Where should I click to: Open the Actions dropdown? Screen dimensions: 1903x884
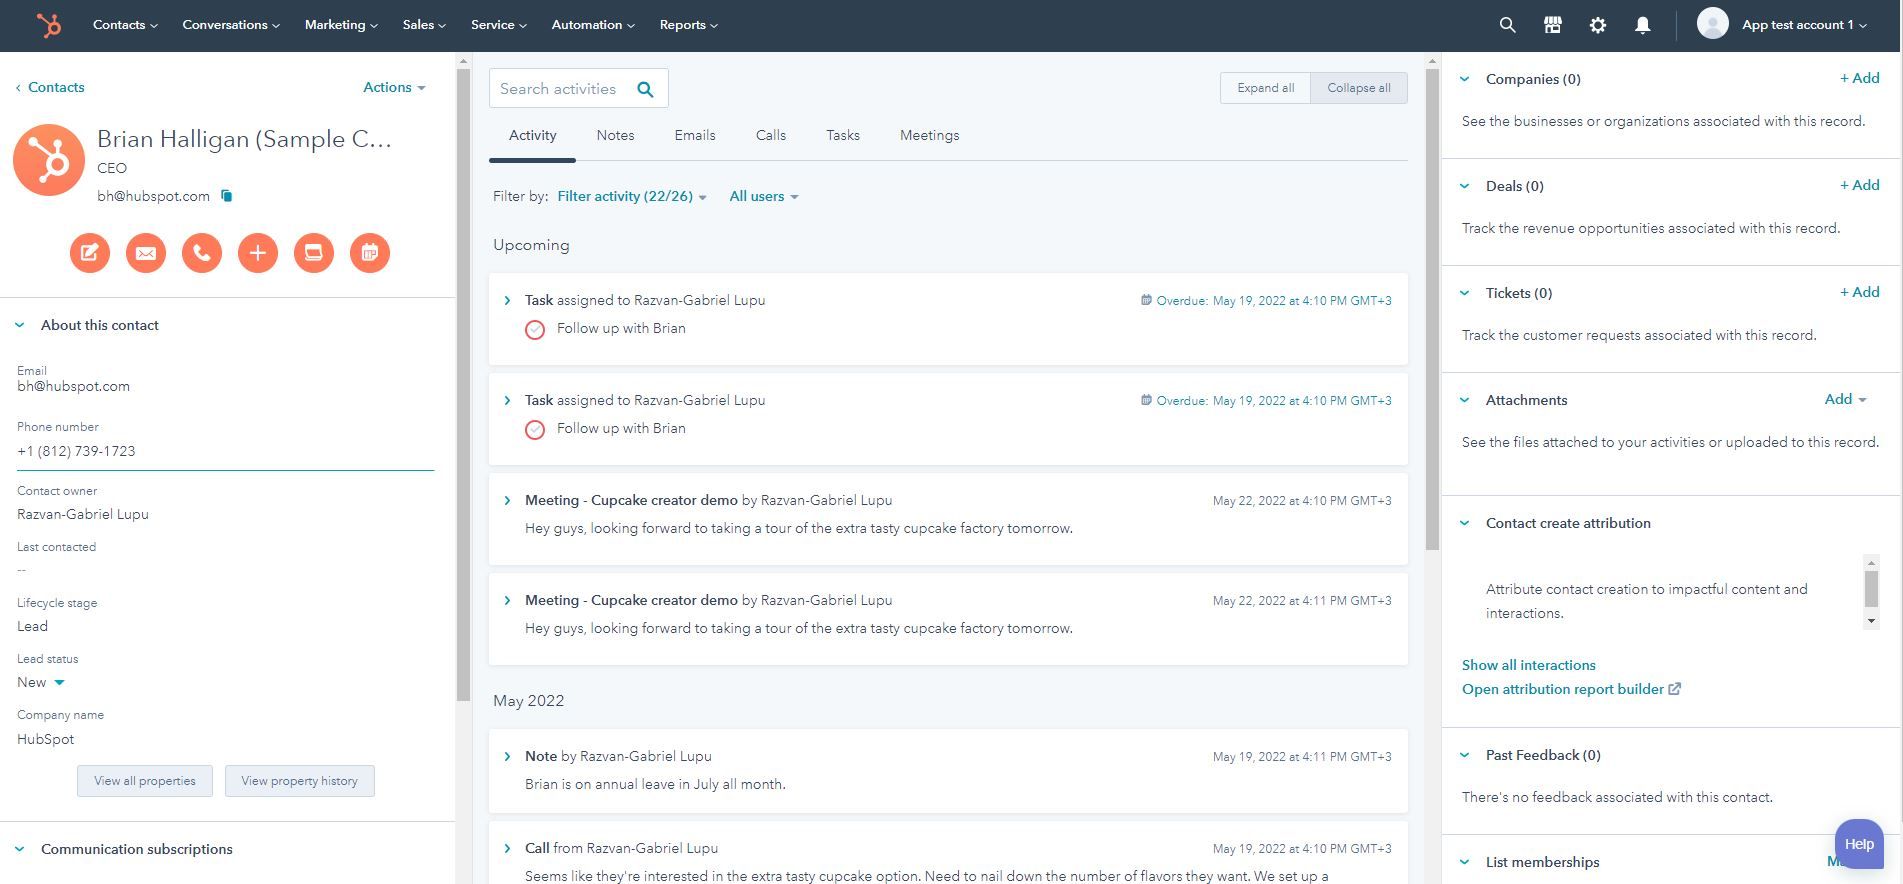pyautogui.click(x=394, y=87)
